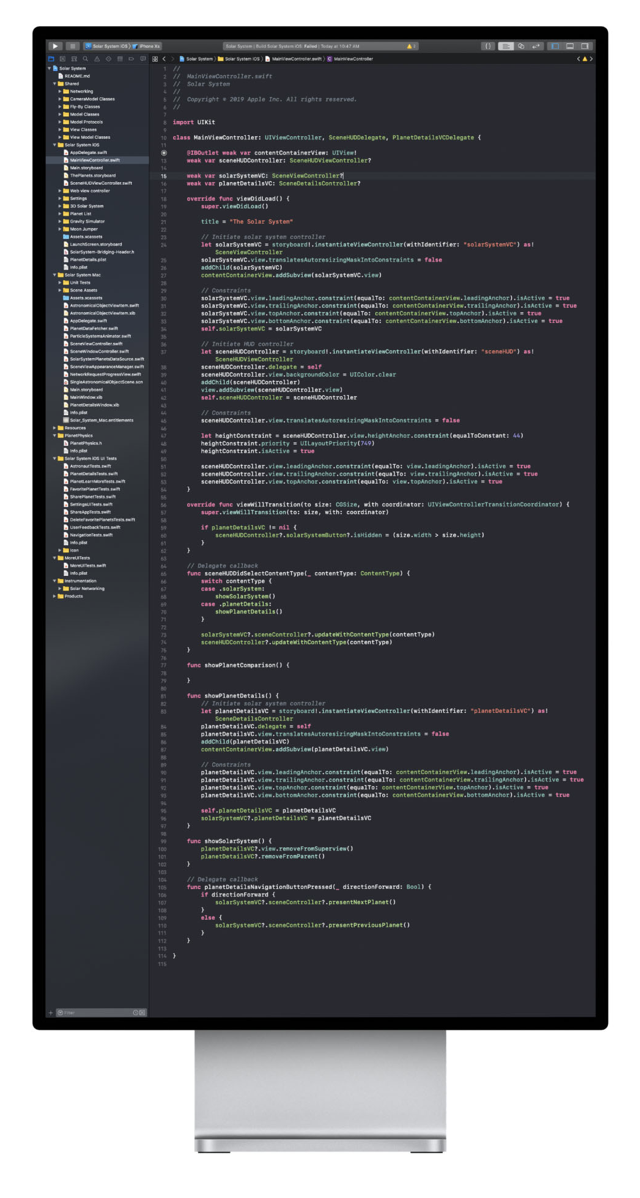The width and height of the screenshot is (640, 1198).
Task: Collapse the Solar System iOS group
Action: click(x=54, y=145)
